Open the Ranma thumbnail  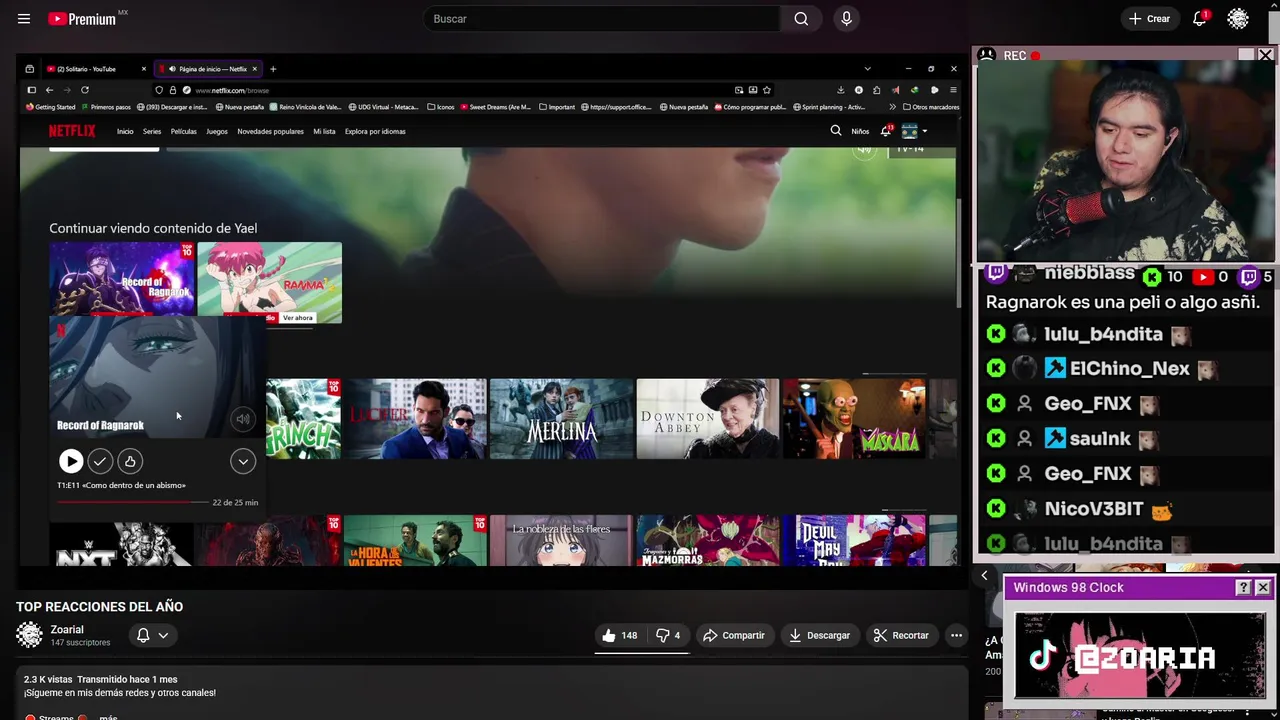pyautogui.click(x=269, y=283)
